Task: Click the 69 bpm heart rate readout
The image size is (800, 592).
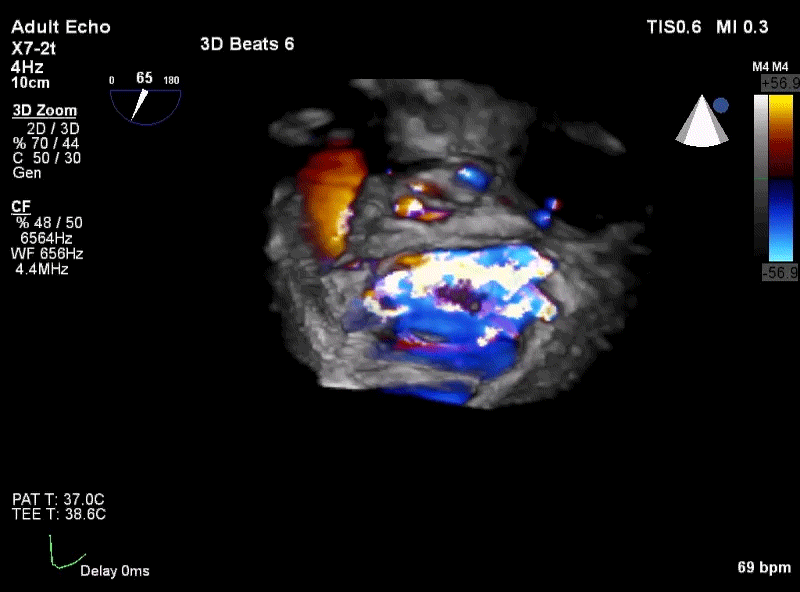Action: click(x=764, y=567)
